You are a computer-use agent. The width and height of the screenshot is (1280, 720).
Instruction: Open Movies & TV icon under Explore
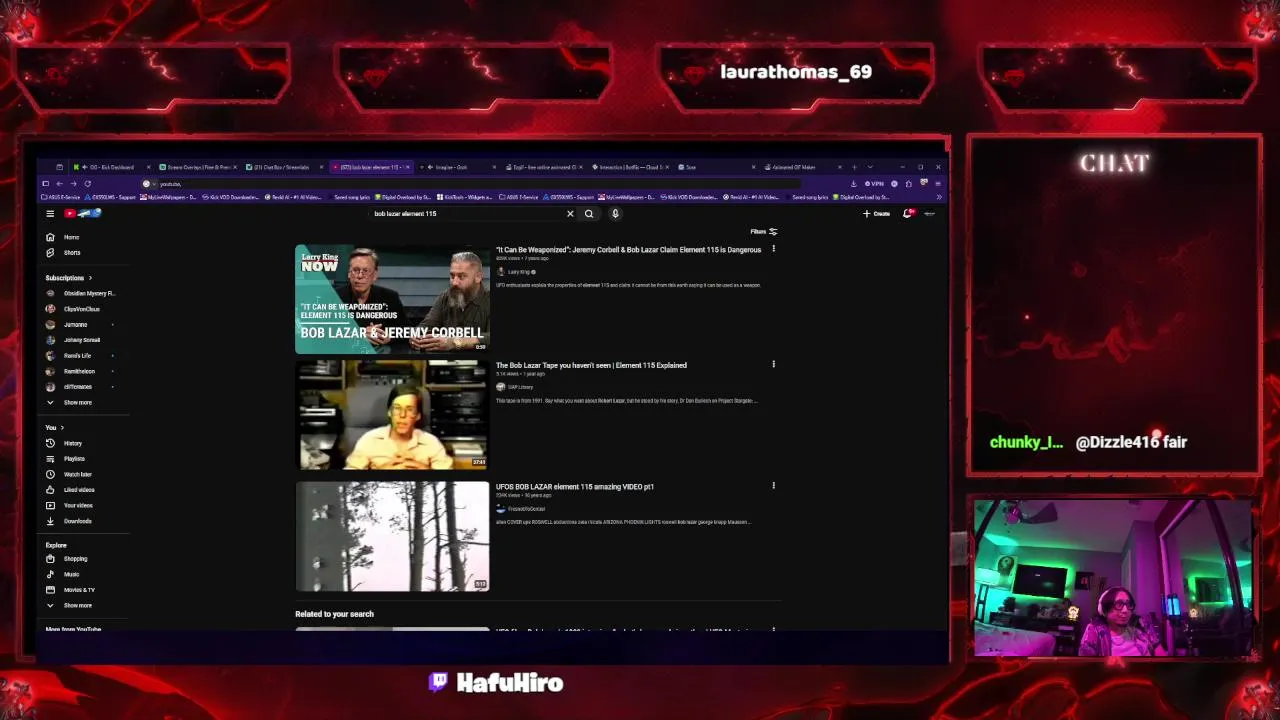point(50,589)
